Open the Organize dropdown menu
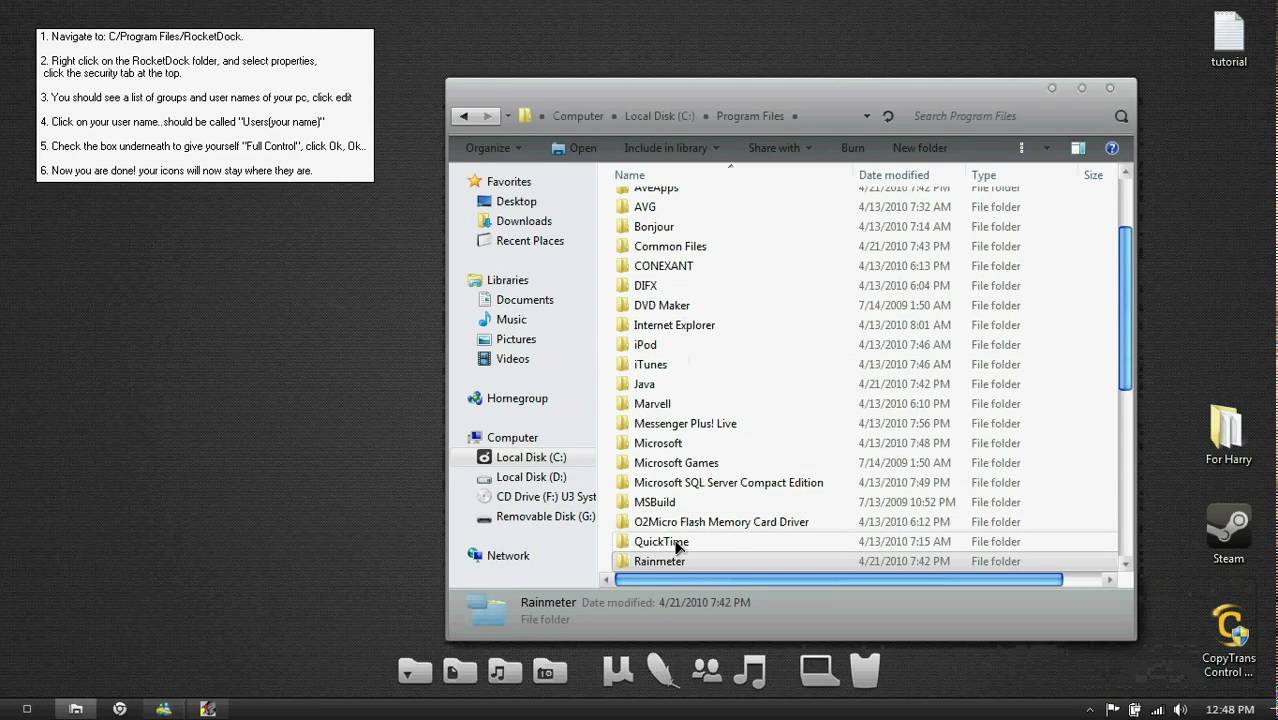Viewport: 1278px width, 720px height. pyautogui.click(x=494, y=148)
